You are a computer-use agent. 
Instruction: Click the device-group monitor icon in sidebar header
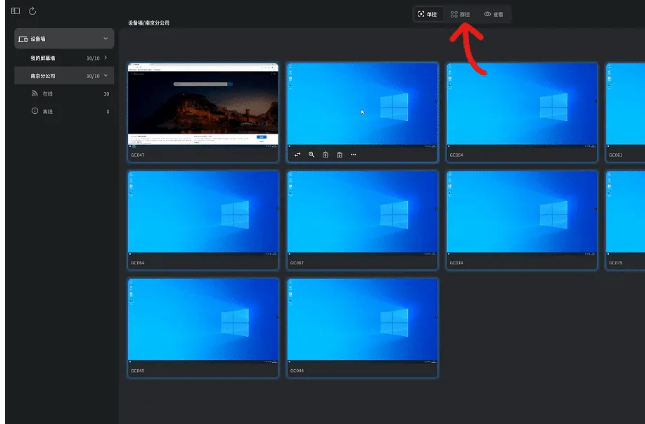(x=23, y=39)
